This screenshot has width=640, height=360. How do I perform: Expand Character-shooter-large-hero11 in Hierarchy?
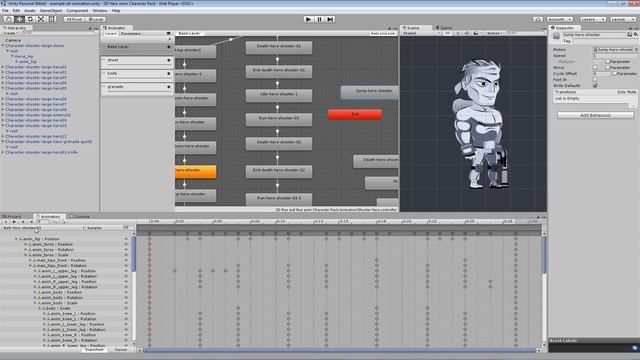(3, 136)
